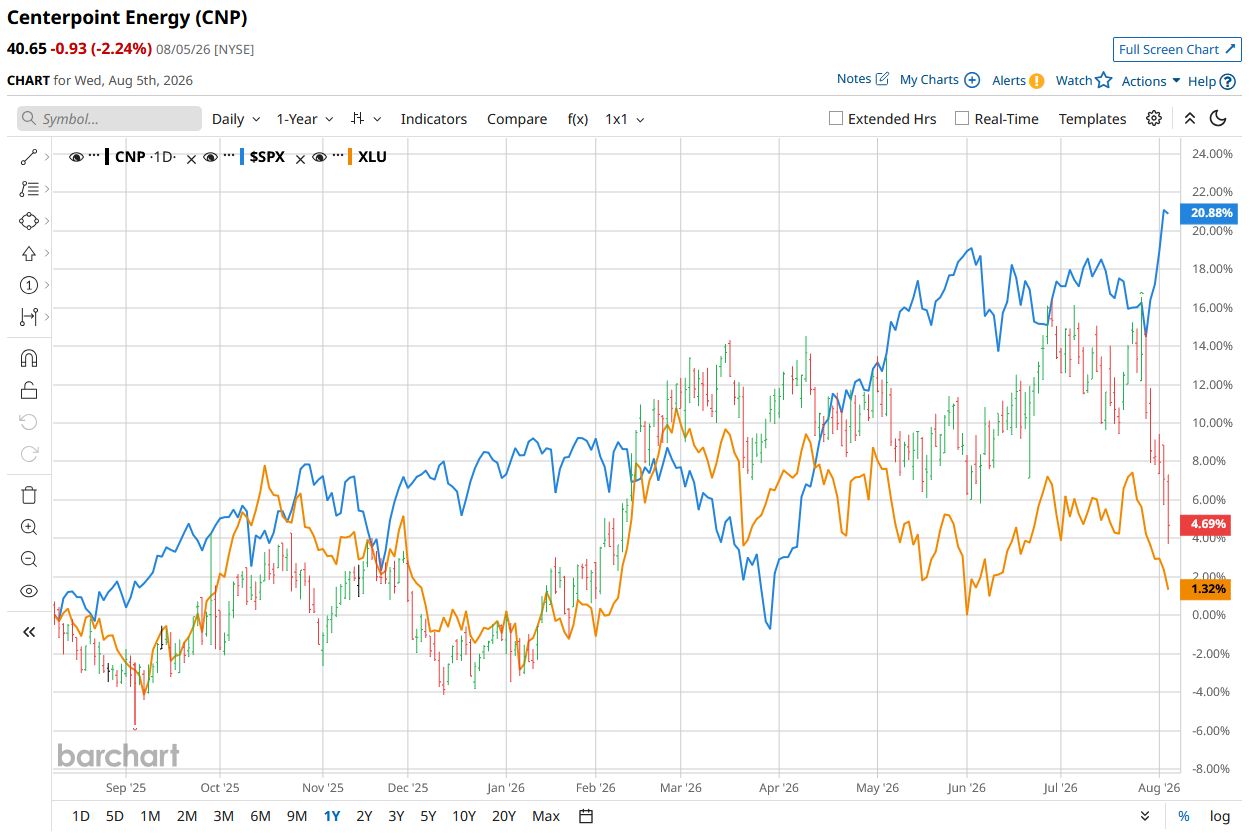The height and width of the screenshot is (833, 1256).
Task: Toggle the percent scale button
Action: pos(1184,816)
